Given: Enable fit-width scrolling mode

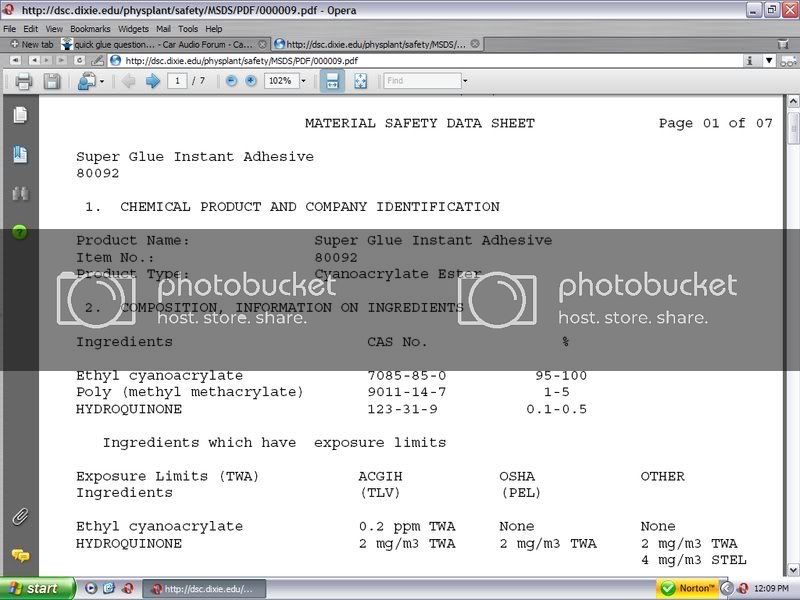Looking at the screenshot, I should 332,81.
